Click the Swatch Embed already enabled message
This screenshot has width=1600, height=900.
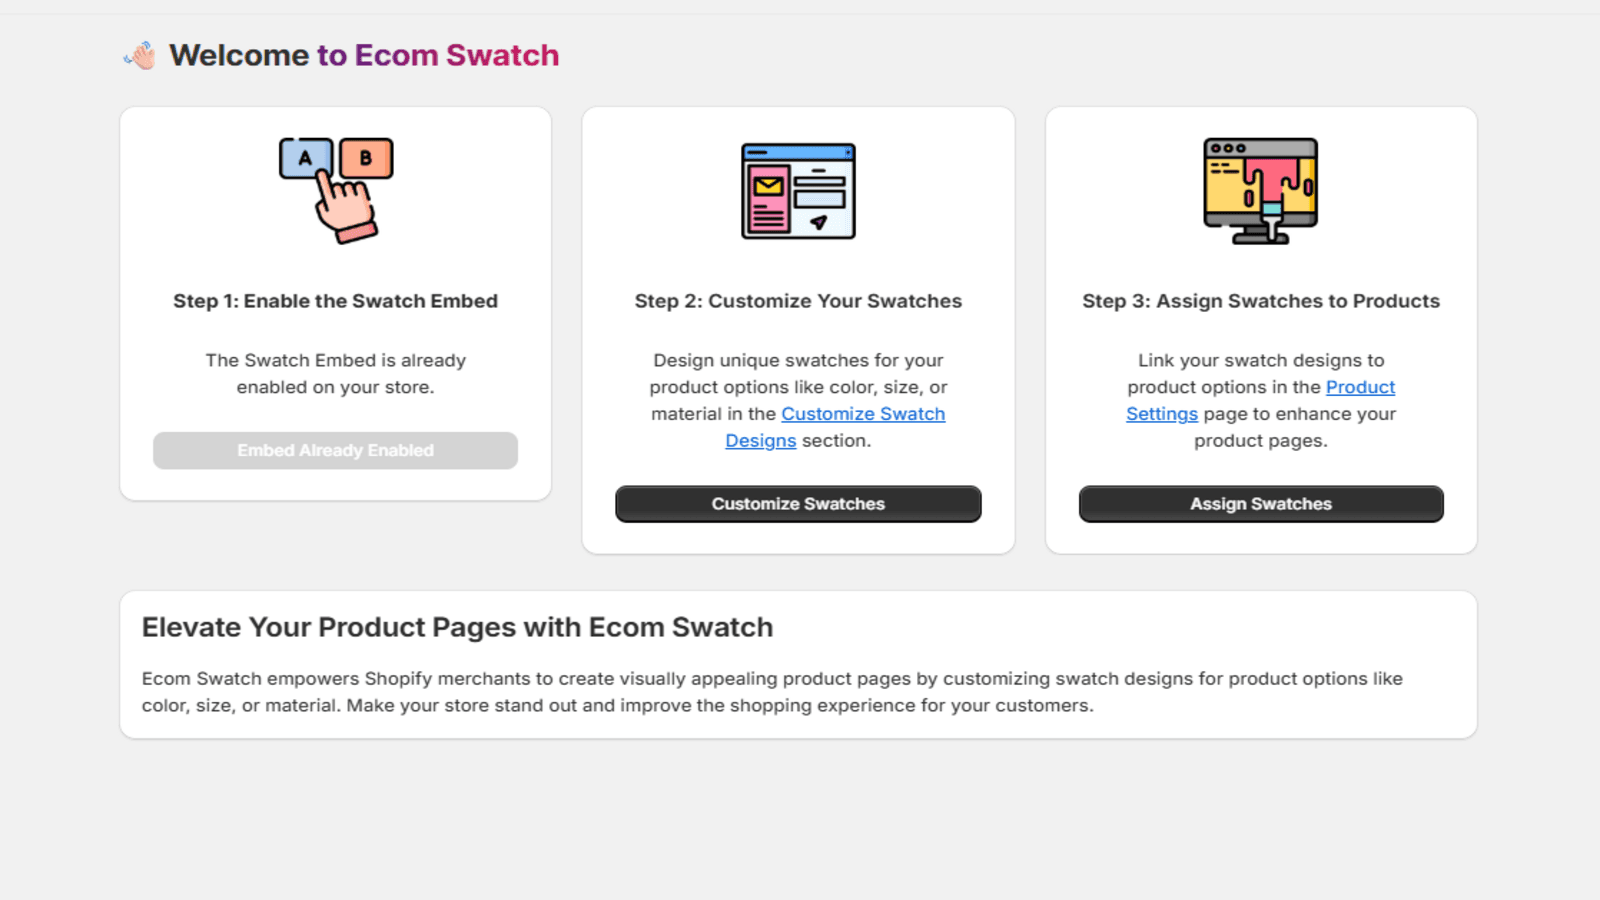335,373
